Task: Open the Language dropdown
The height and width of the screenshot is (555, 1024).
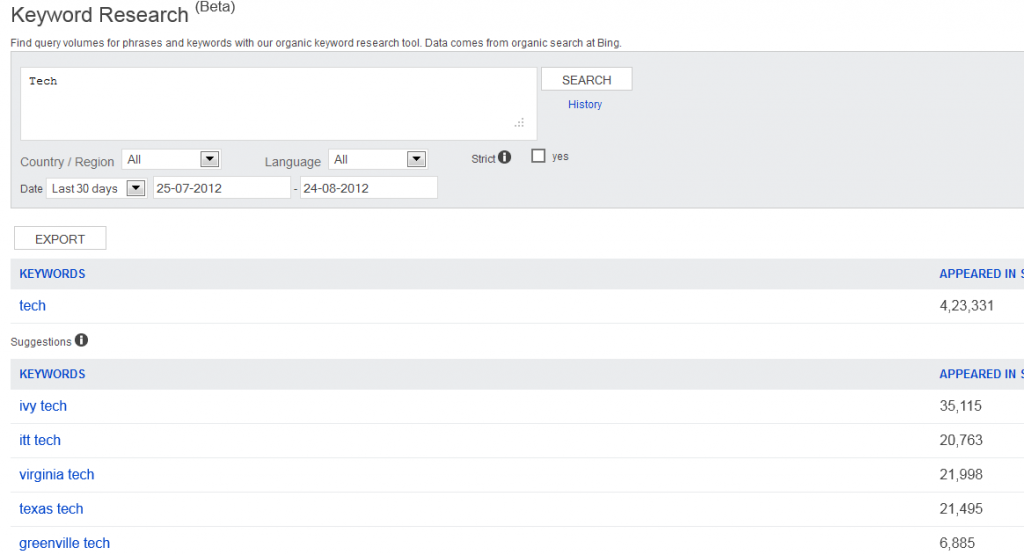Action: point(377,159)
